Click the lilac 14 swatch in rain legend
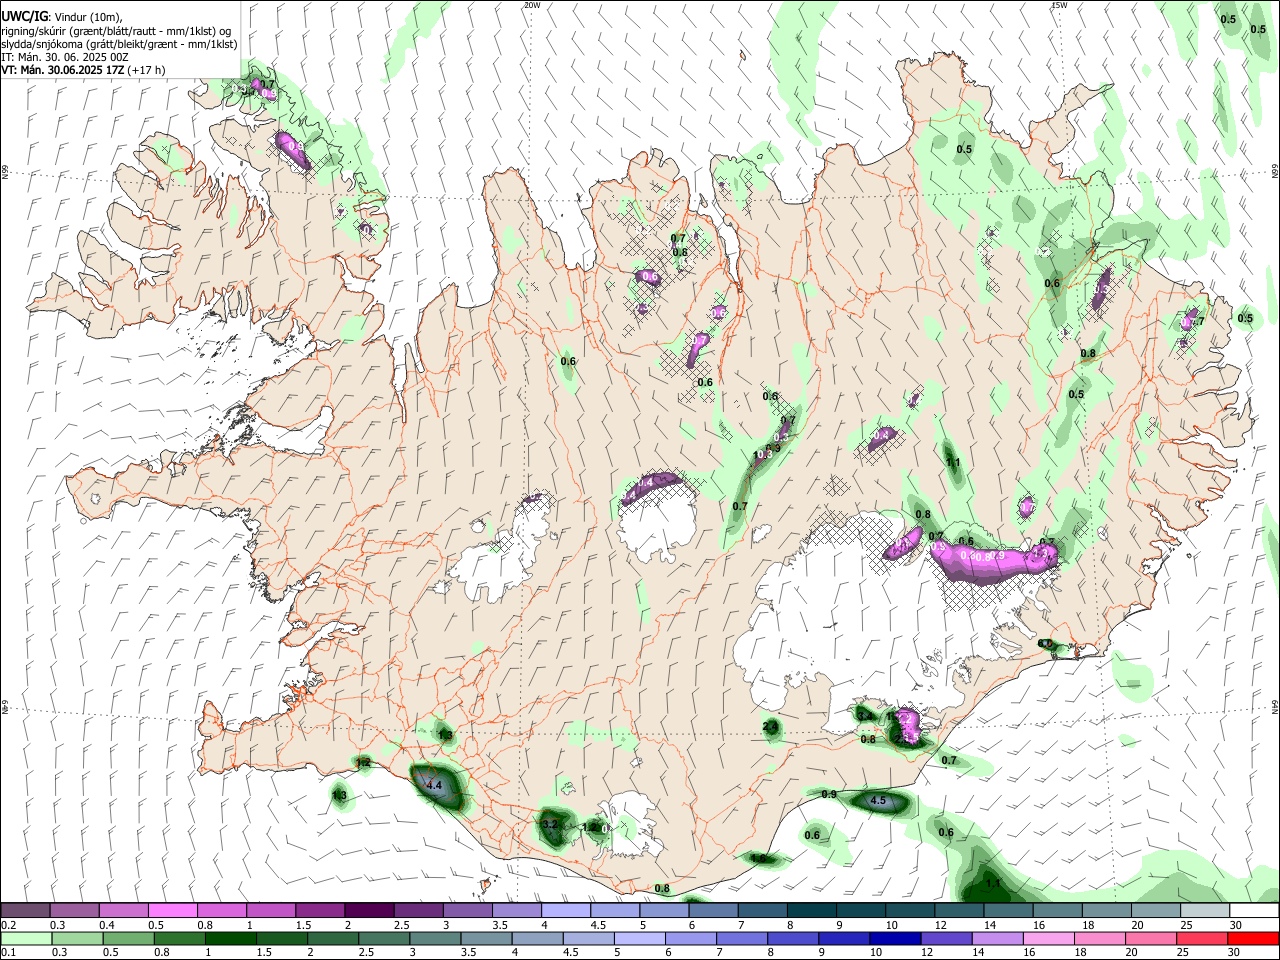The height and width of the screenshot is (960, 1280). 997,939
